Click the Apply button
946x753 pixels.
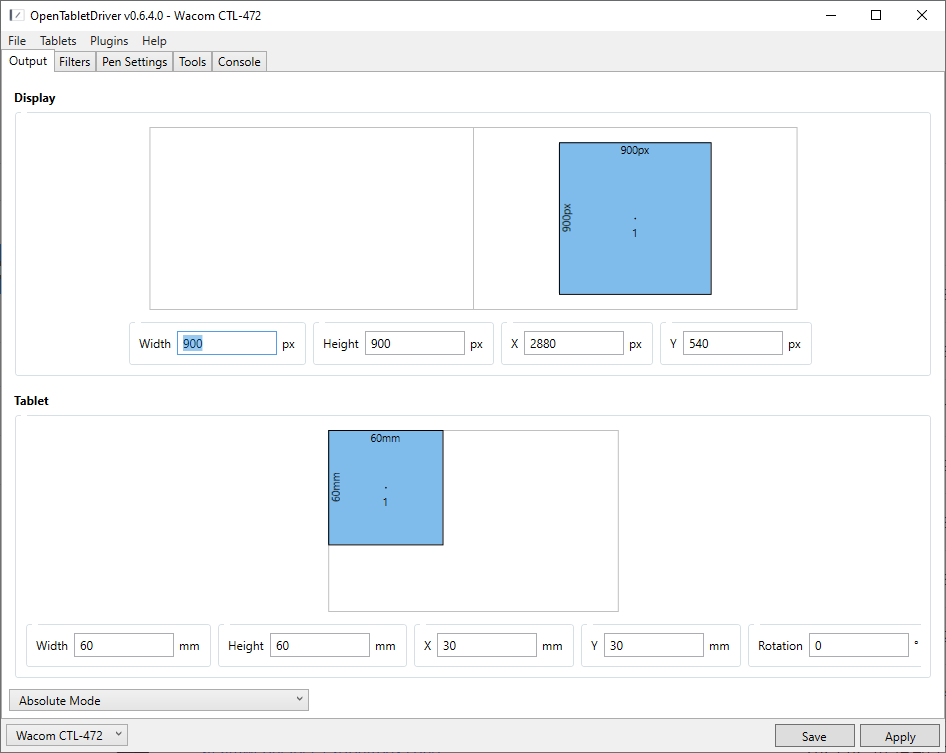pos(899,737)
